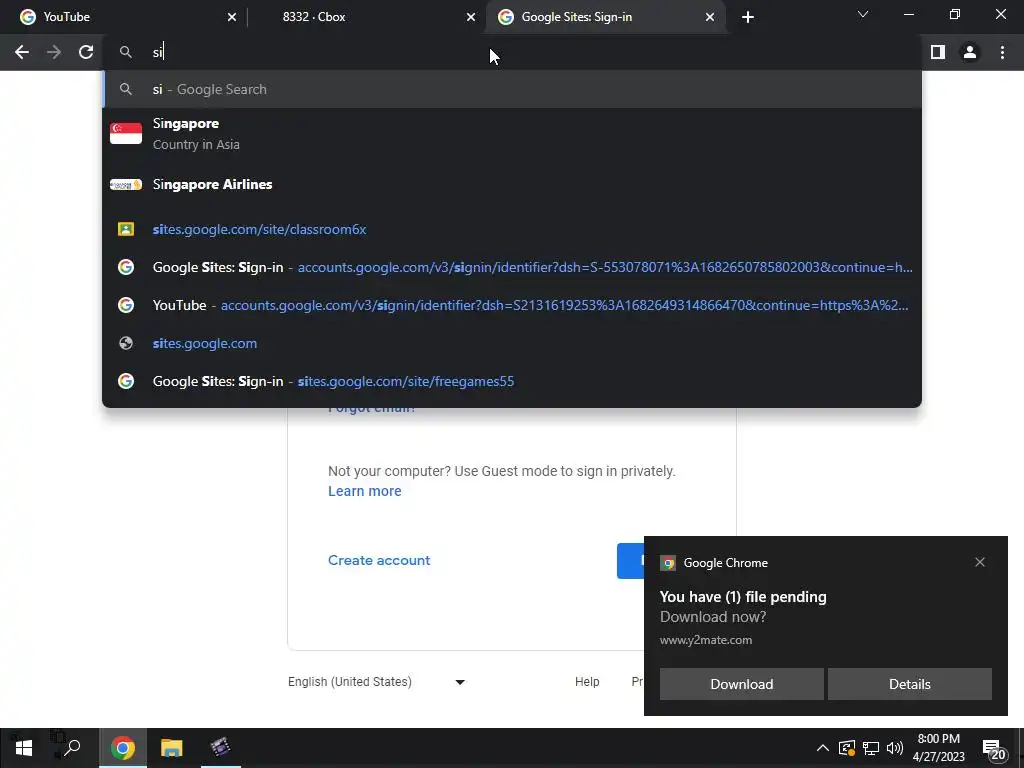This screenshot has height=768, width=1024.
Task: Select Google Sites: Sign-in accounts.google.com suggestion
Action: coord(513,267)
